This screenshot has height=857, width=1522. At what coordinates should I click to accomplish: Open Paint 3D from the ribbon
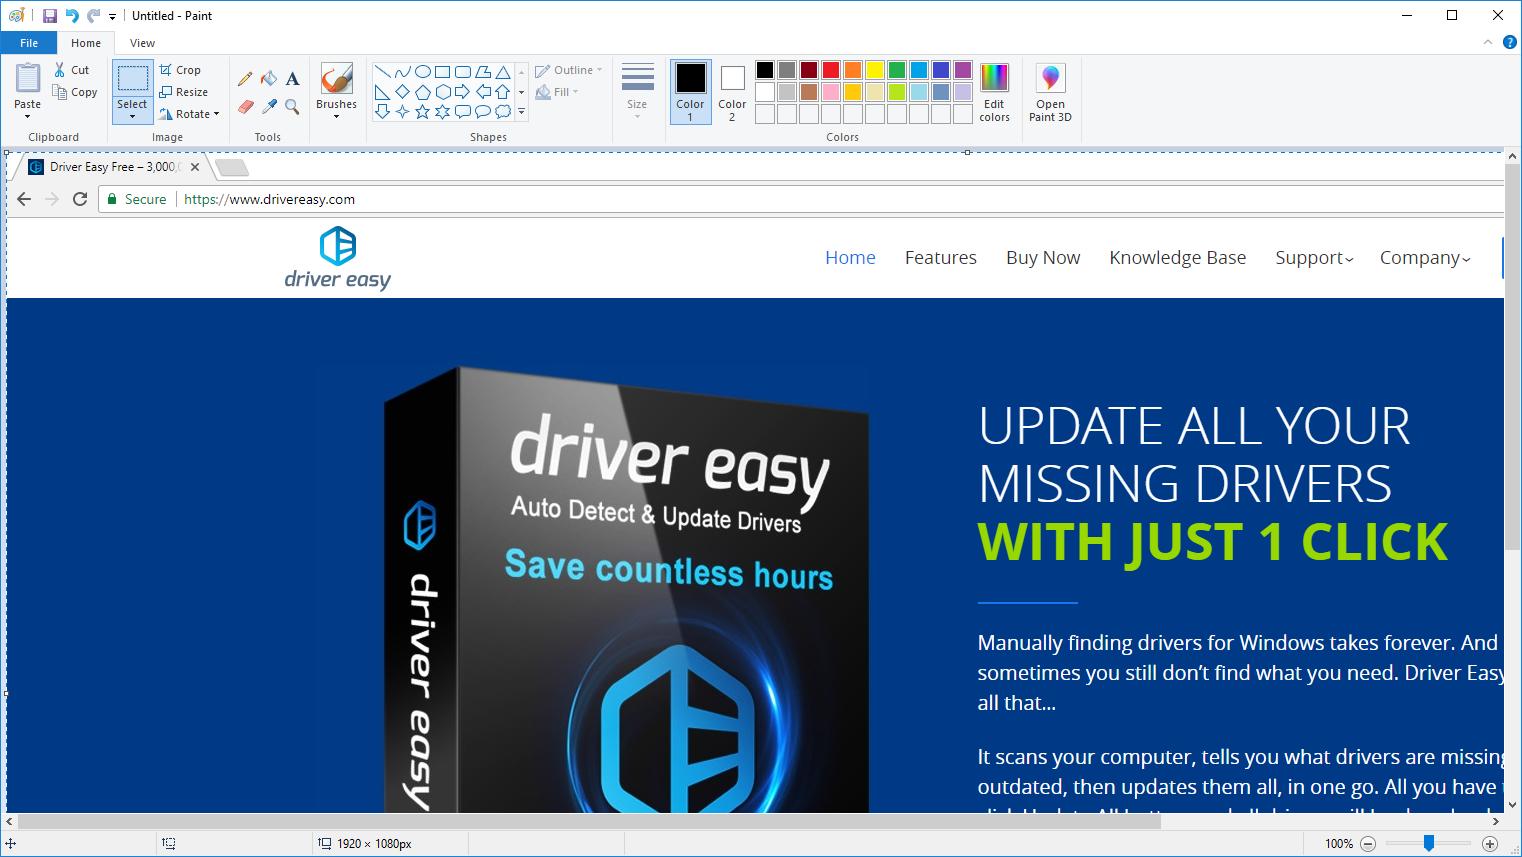coord(1049,90)
